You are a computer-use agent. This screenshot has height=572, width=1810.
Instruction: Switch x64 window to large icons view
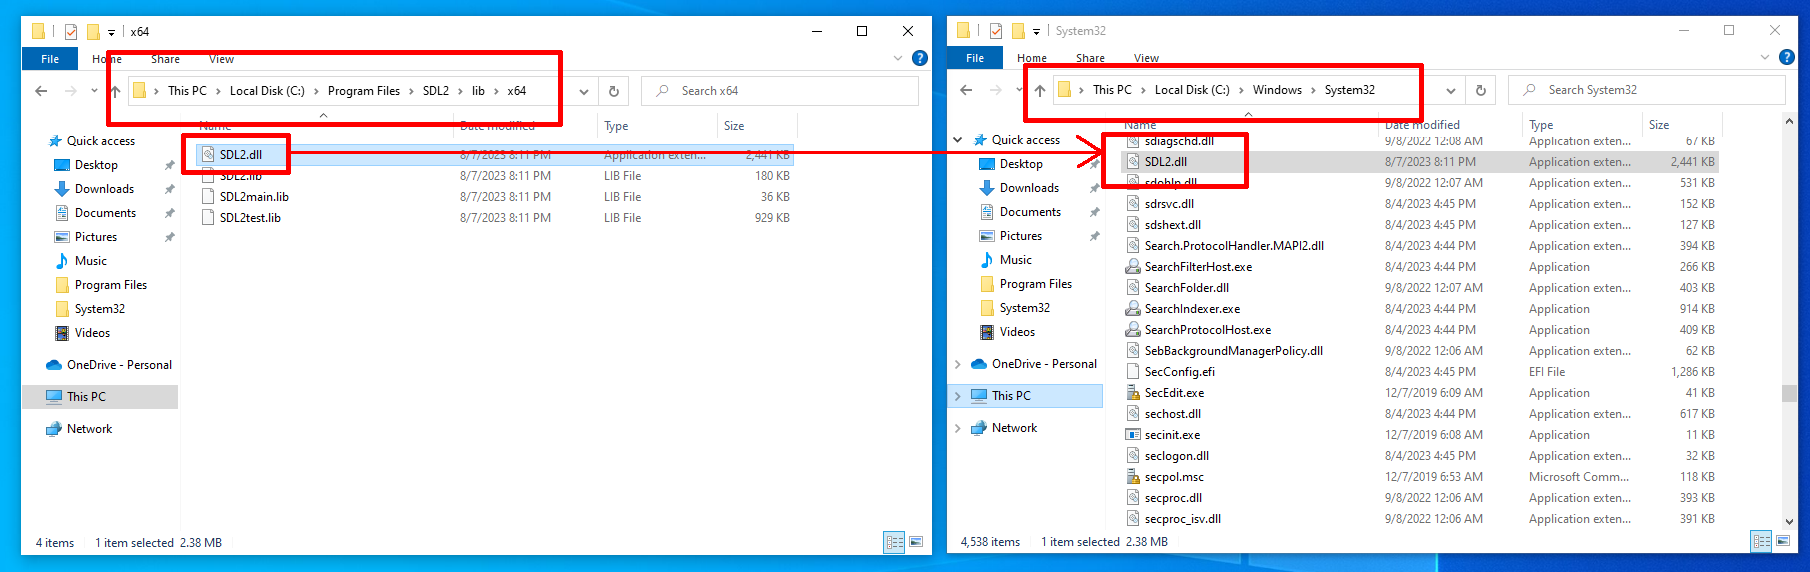pyautogui.click(x=914, y=542)
